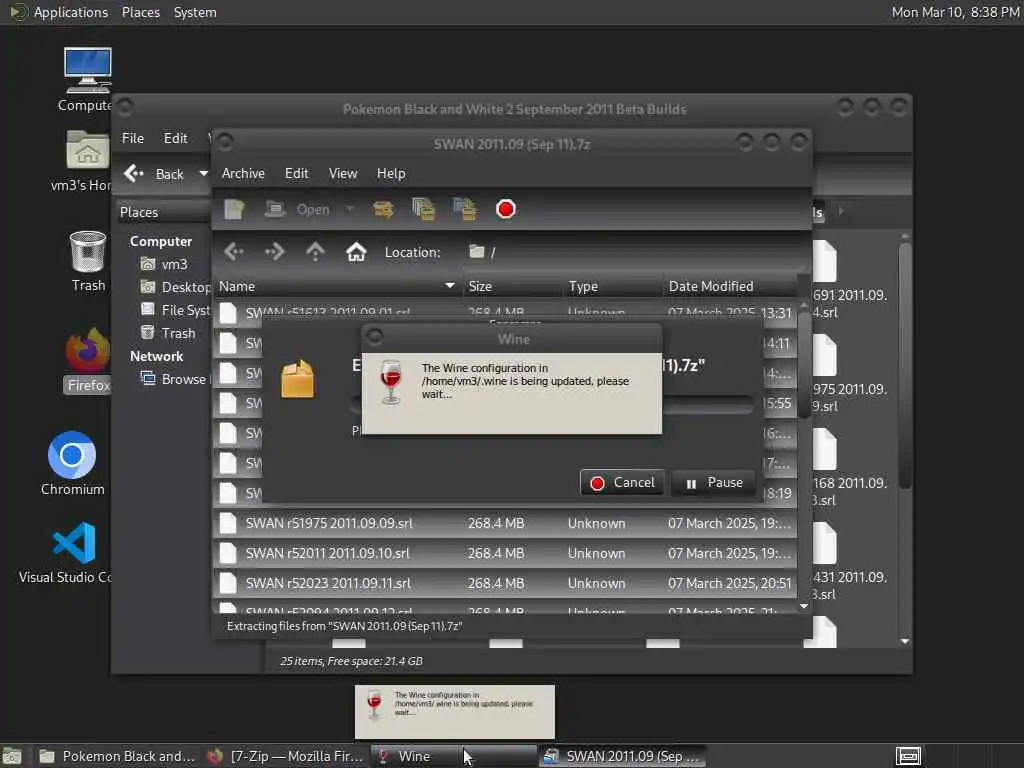Select SWAN r51975 2011.09.09.srl file
1024x768 pixels.
(505, 523)
